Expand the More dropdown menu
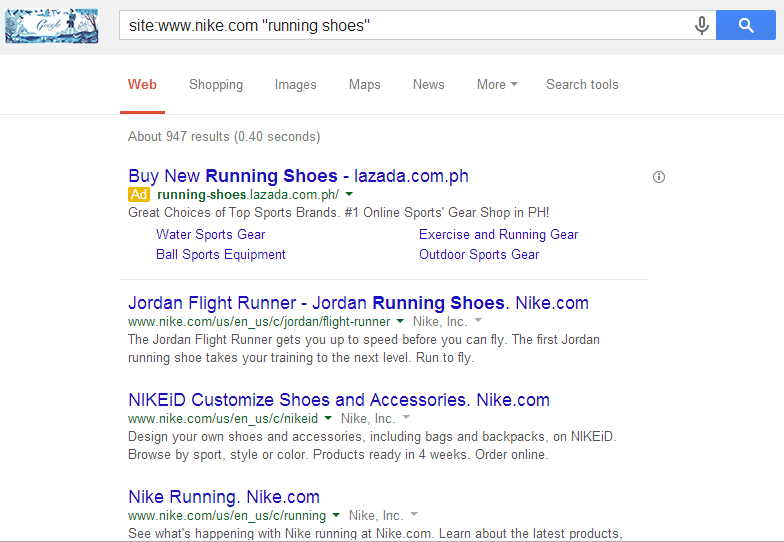This screenshot has width=784, height=542. (x=497, y=84)
